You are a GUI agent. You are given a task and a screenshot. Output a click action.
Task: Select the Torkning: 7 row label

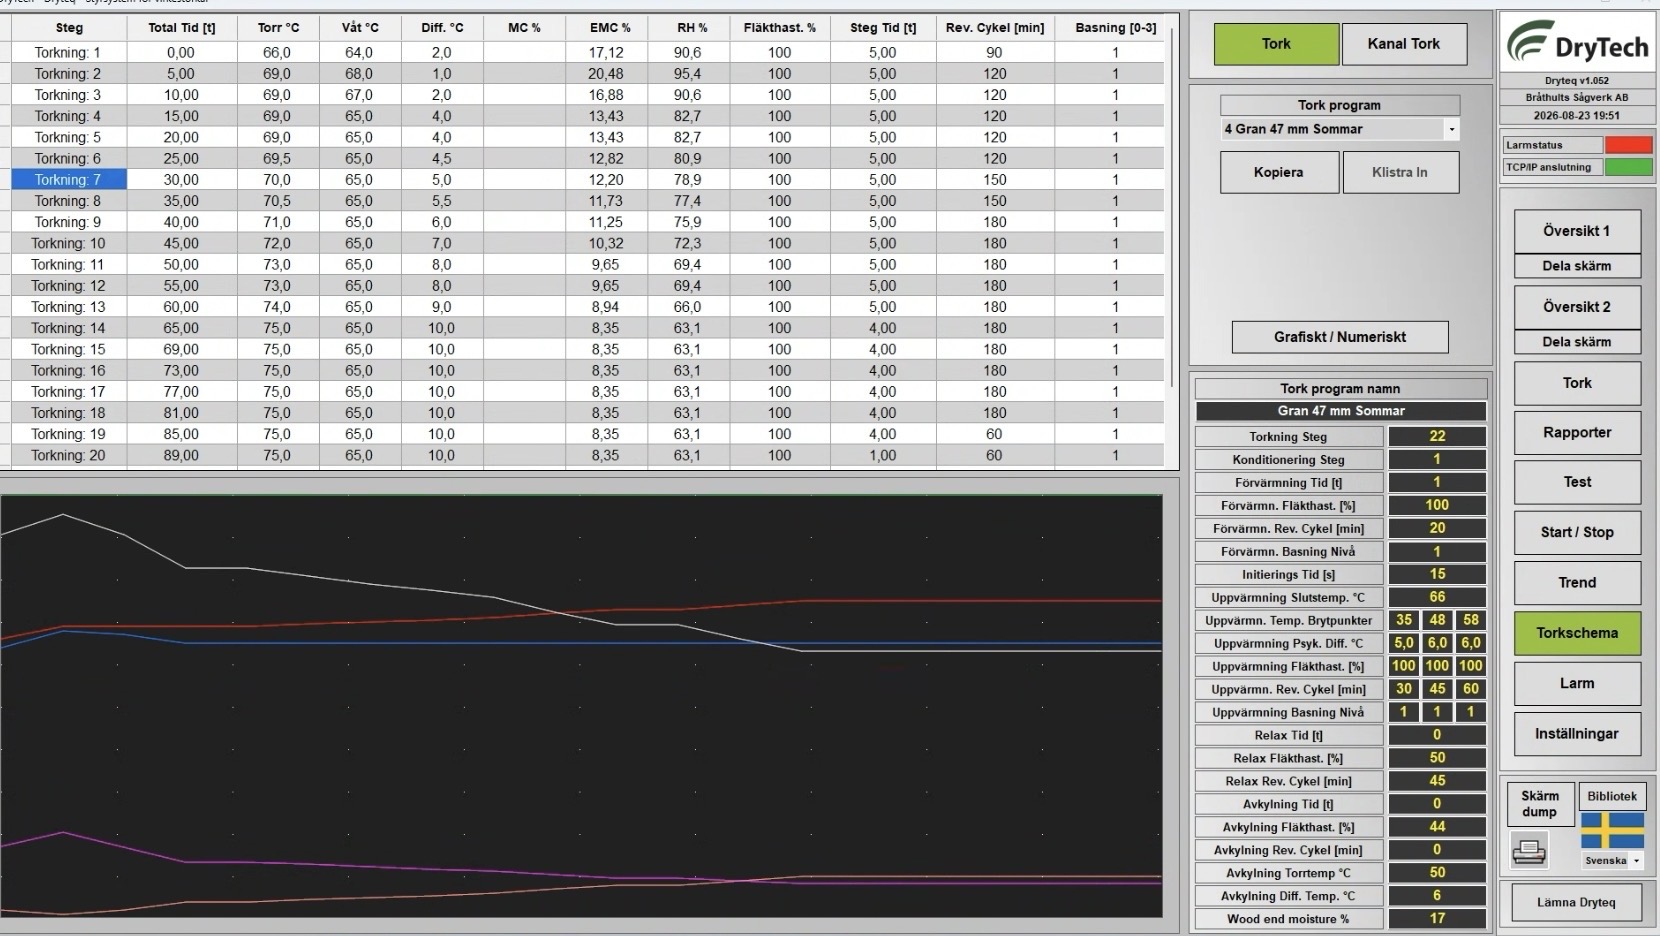click(68, 180)
